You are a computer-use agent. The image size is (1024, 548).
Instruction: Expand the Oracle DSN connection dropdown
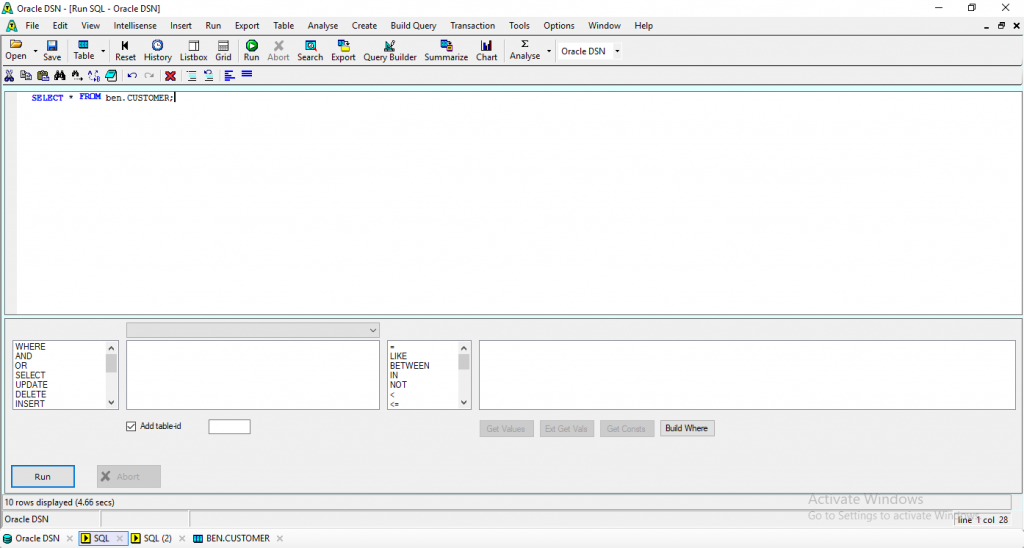pyautogui.click(x=617, y=51)
